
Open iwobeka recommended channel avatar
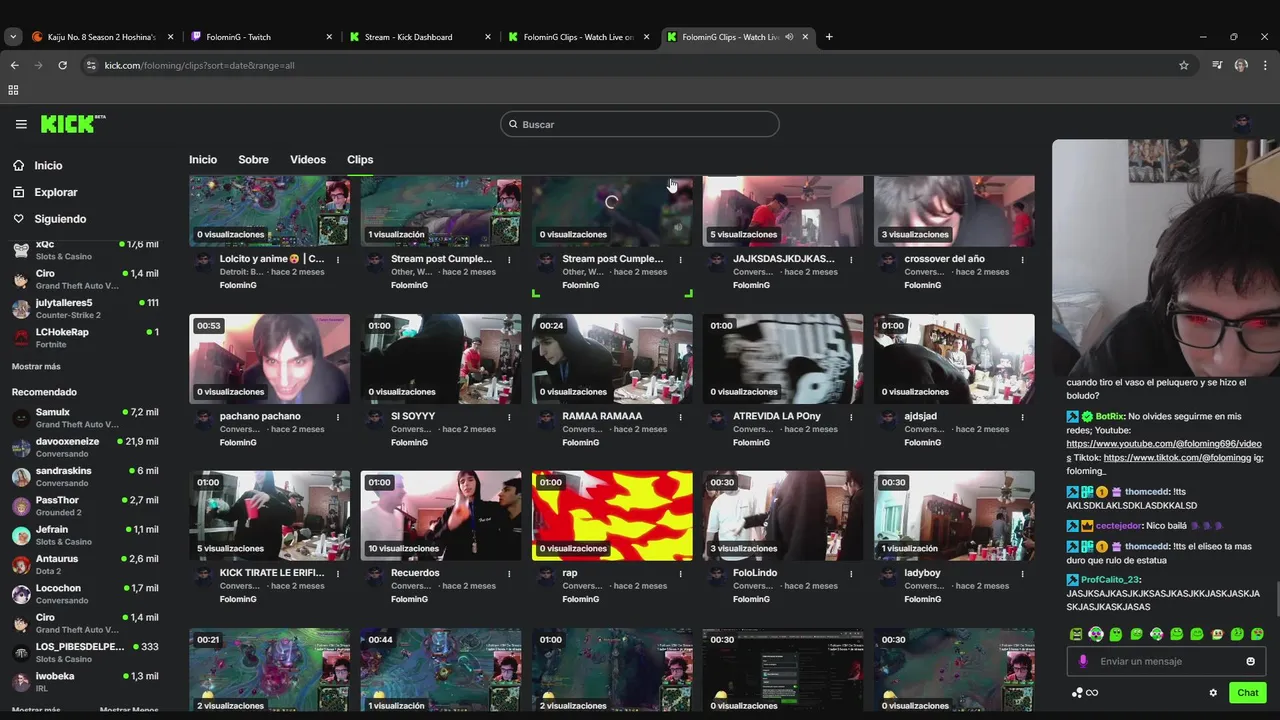point(20,682)
